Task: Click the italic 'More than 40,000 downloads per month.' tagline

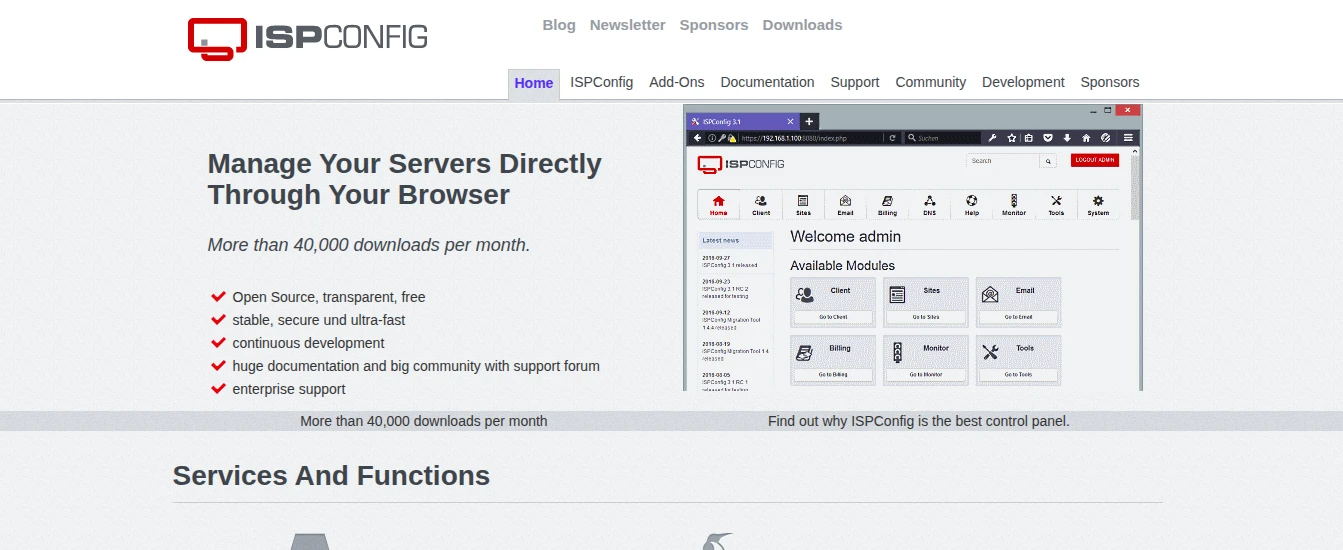Action: click(x=369, y=245)
